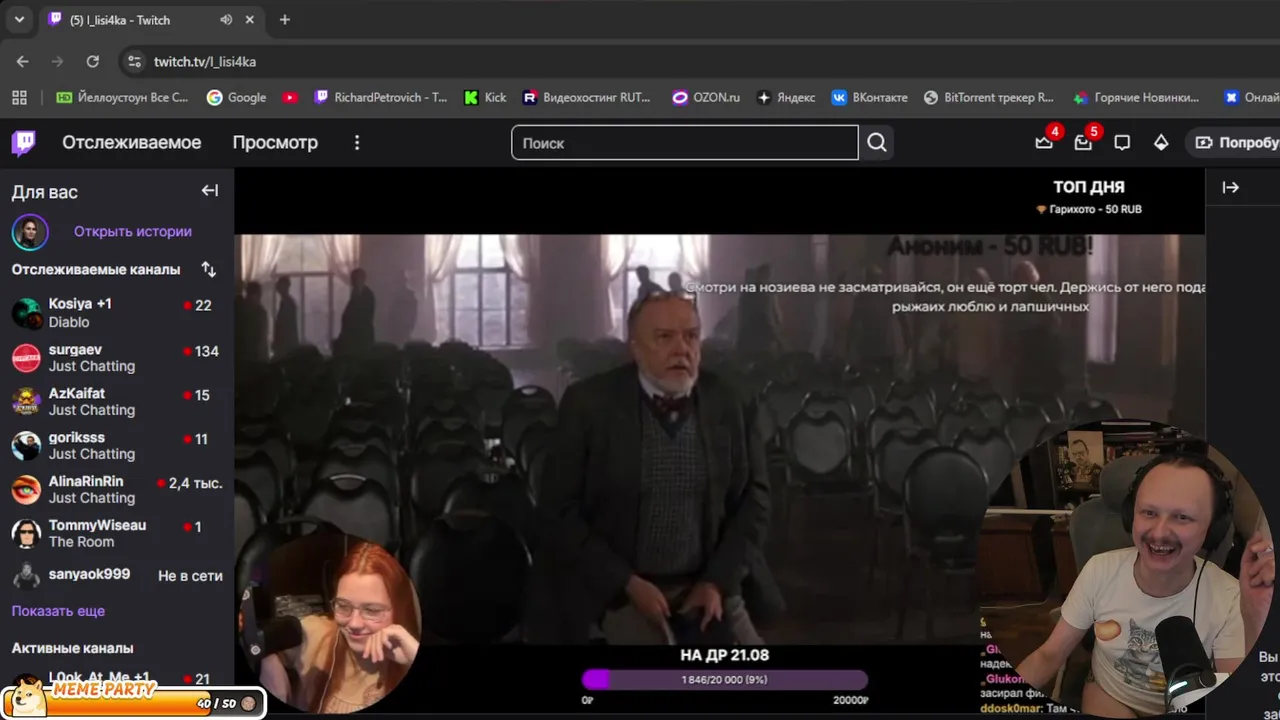Reload the Twitch page
Screen dimensions: 1280x720
pyautogui.click(x=93, y=61)
